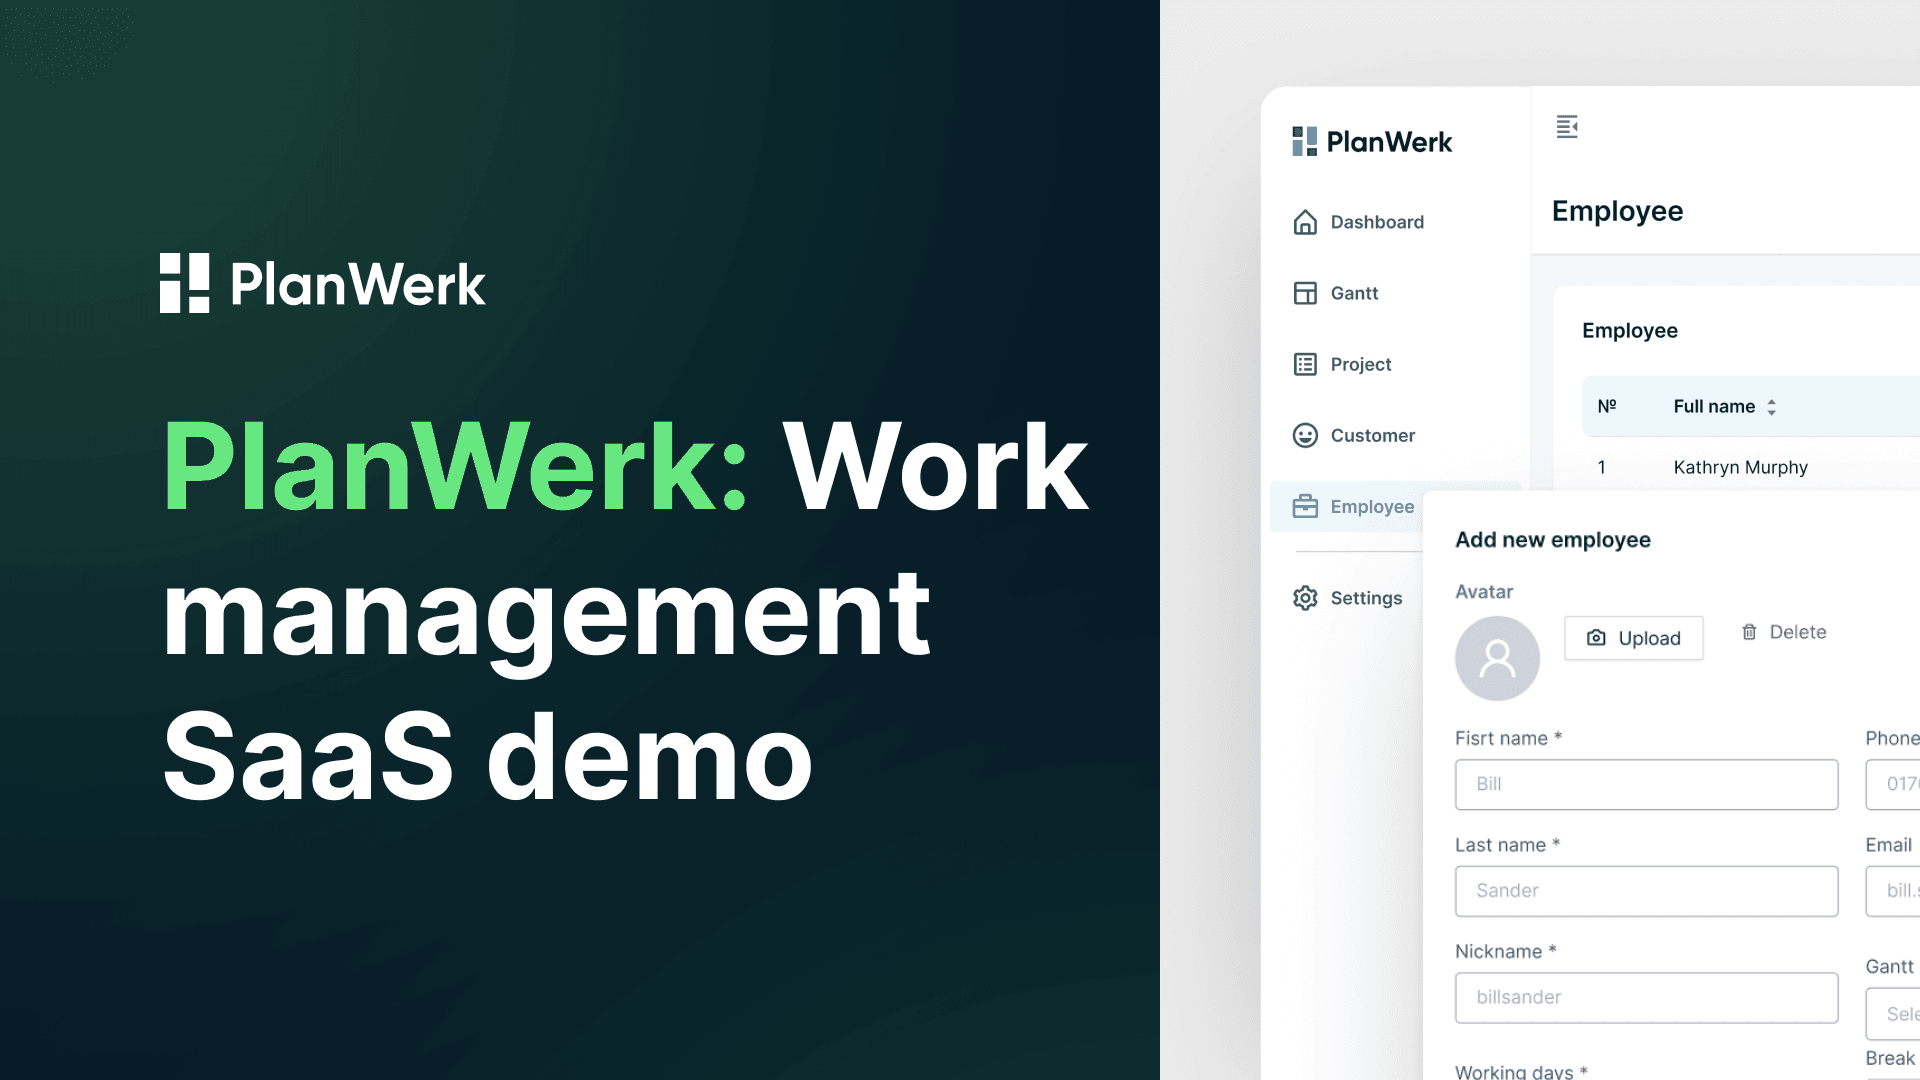Open the Customer section from the menu

[x=1372, y=435]
